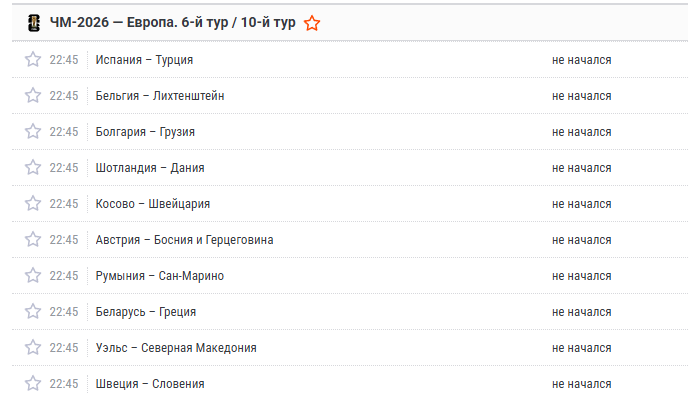
Task: Click 'не начался' status for Румыния – Сан-Марино
Action: (x=581, y=276)
